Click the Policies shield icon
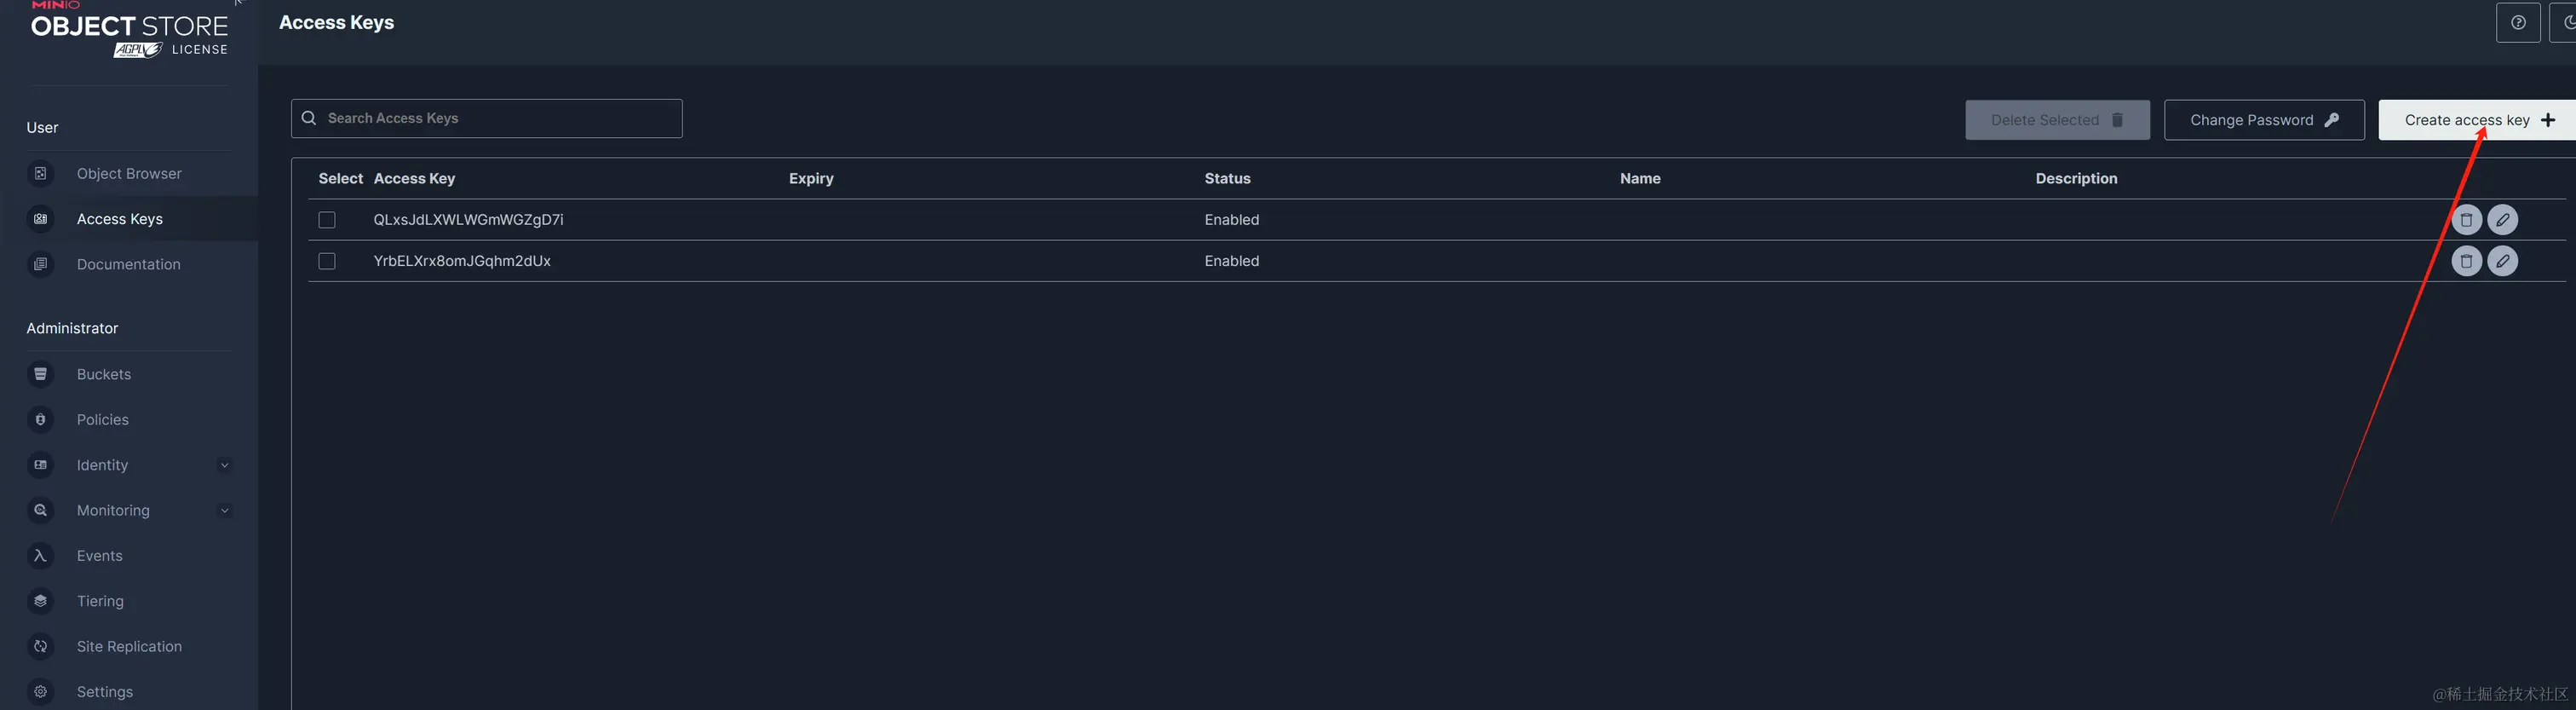This screenshot has height=710, width=2576. 41,420
